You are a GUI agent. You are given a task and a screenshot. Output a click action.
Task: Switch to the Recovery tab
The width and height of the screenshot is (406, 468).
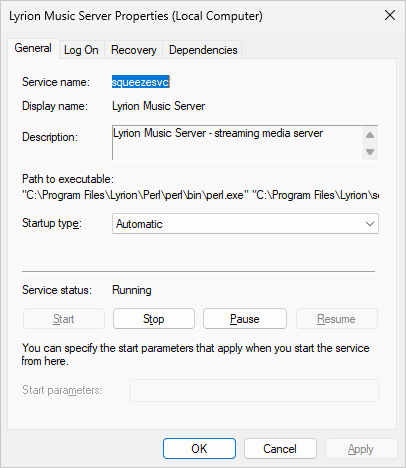[133, 50]
